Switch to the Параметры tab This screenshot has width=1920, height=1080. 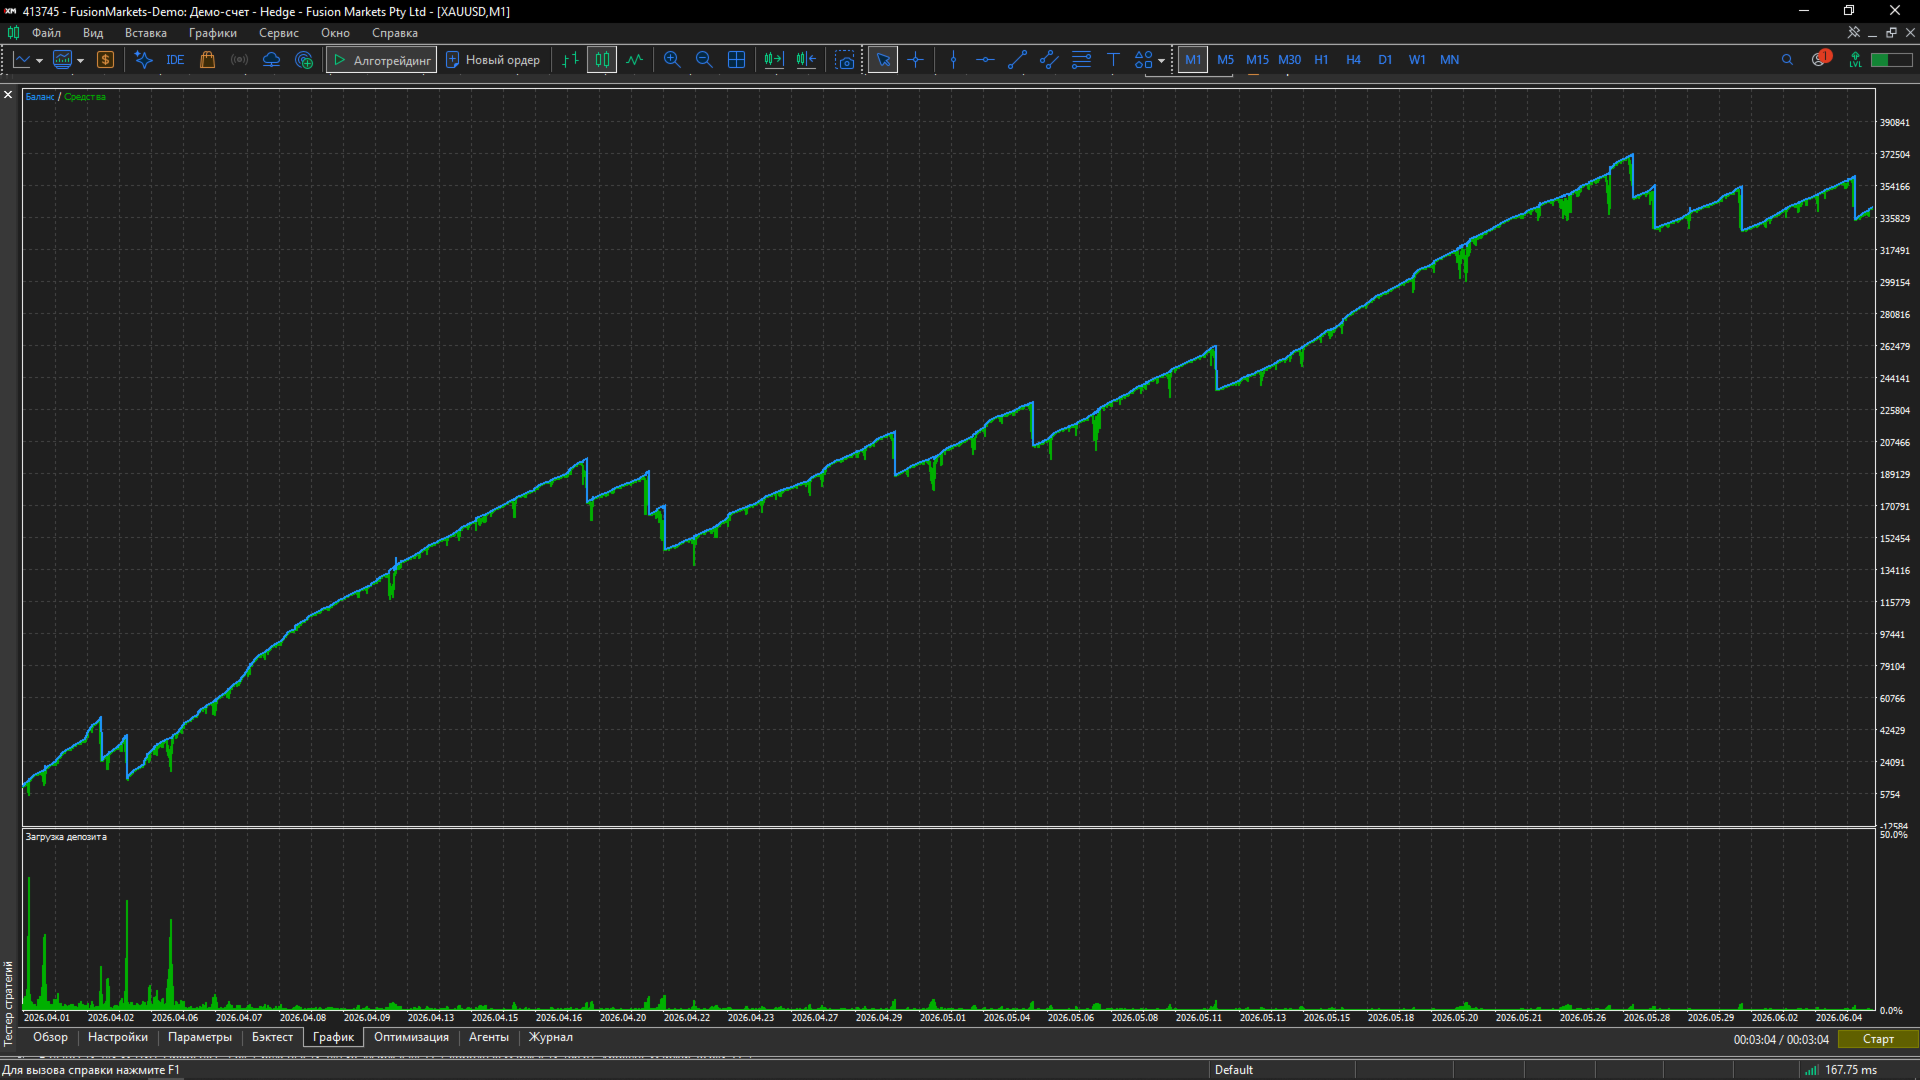[200, 1038]
